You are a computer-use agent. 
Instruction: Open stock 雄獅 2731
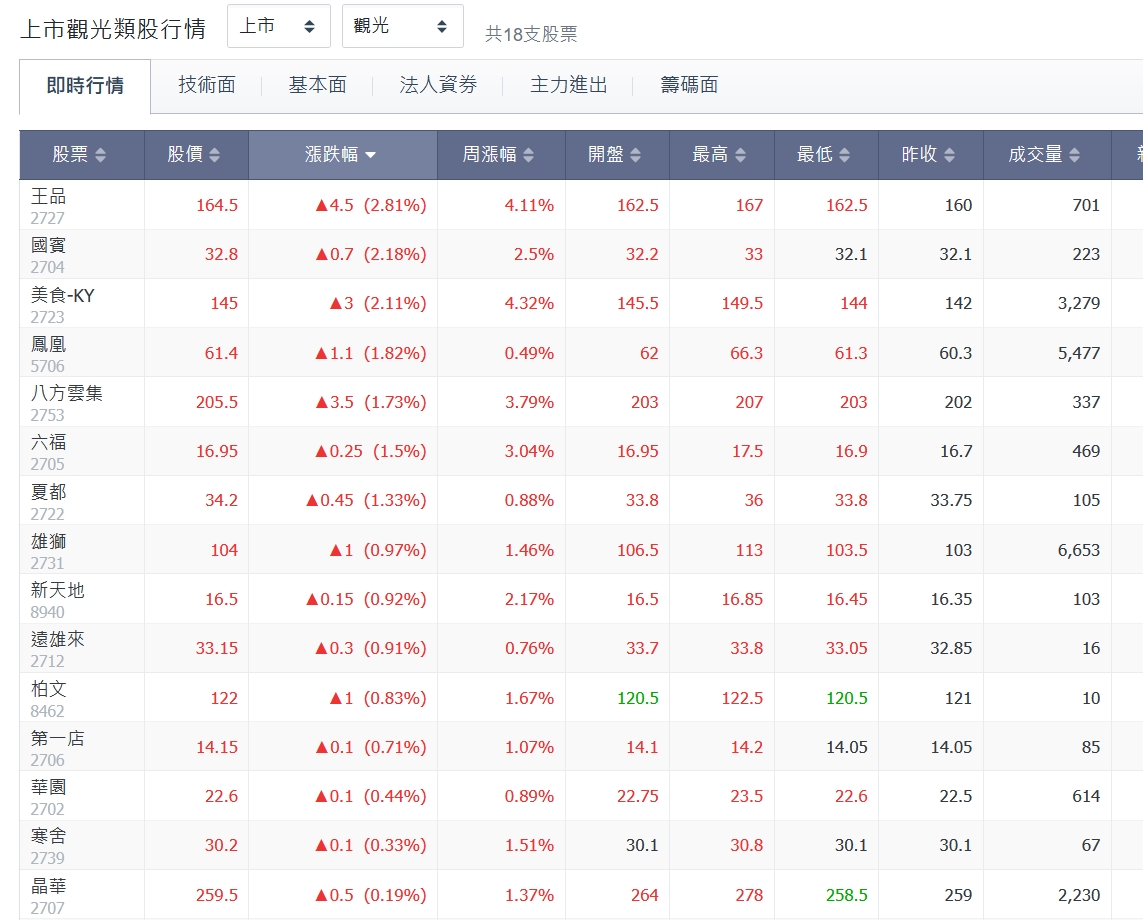click(48, 551)
